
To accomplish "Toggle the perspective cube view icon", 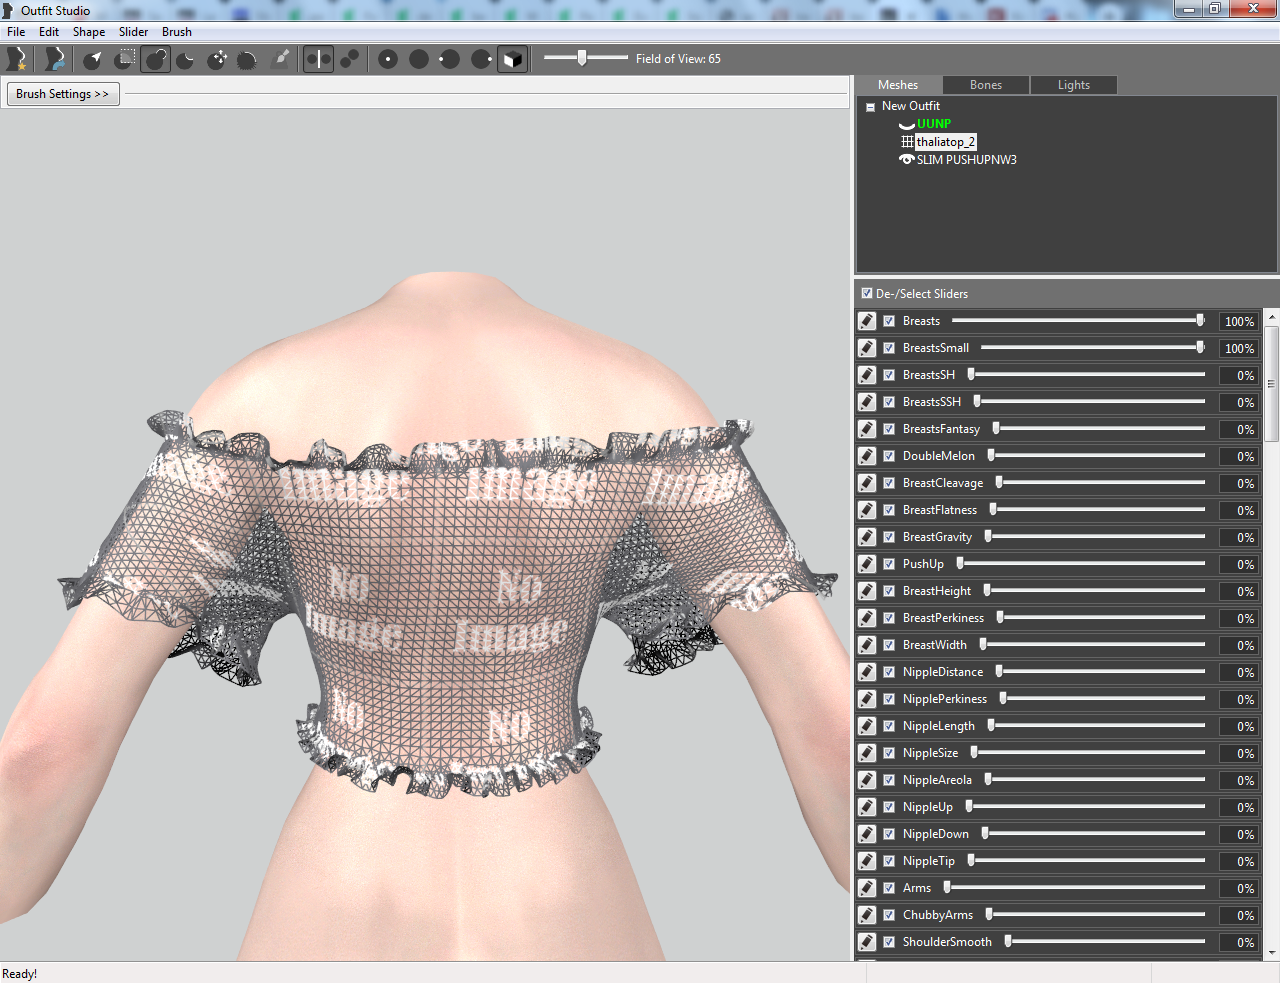I will coord(512,59).
